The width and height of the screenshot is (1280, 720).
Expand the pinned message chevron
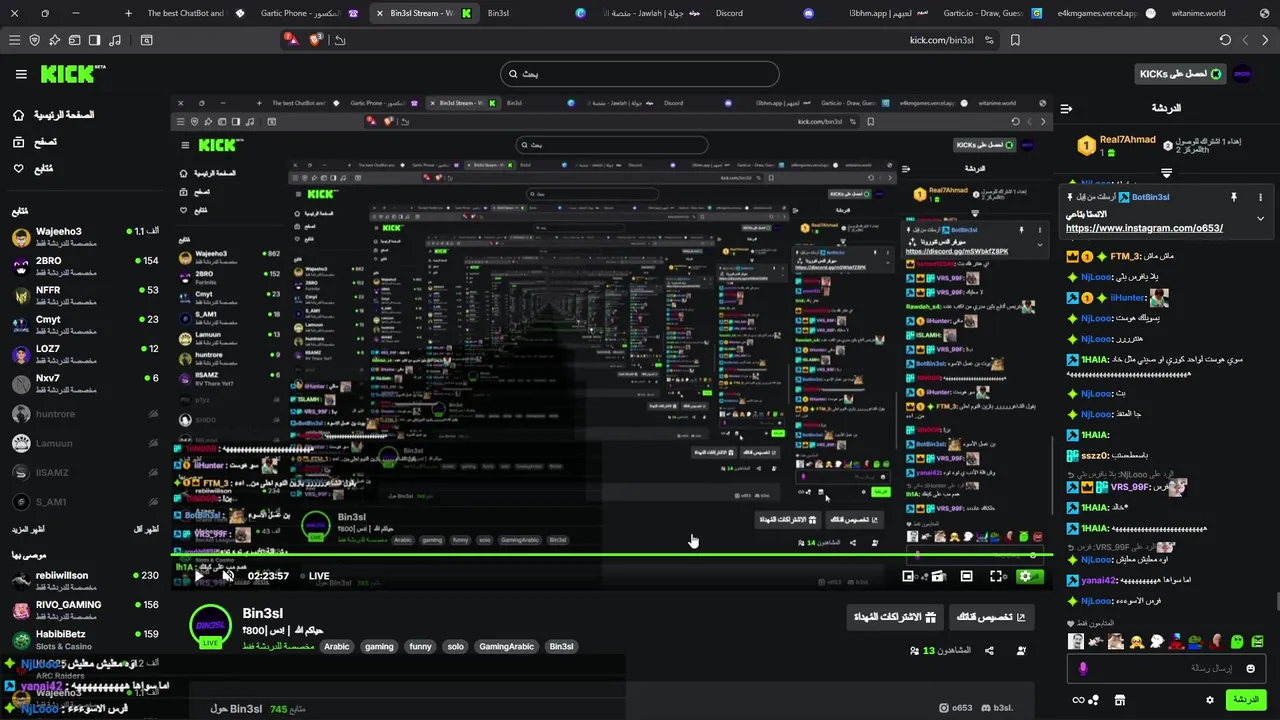tap(1260, 218)
